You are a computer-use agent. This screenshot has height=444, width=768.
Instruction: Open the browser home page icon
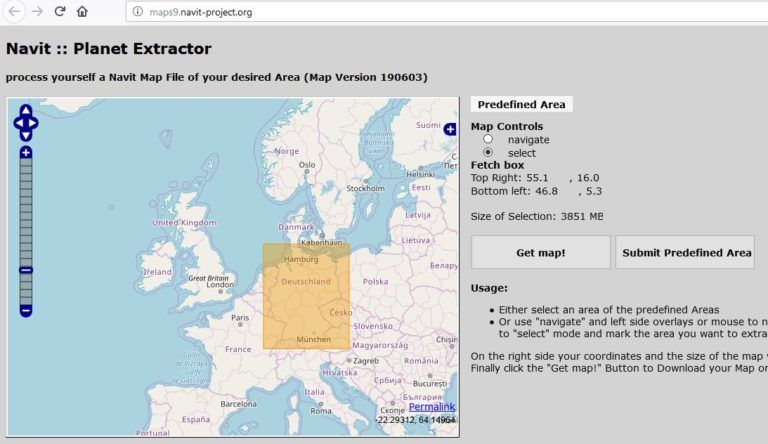82,11
